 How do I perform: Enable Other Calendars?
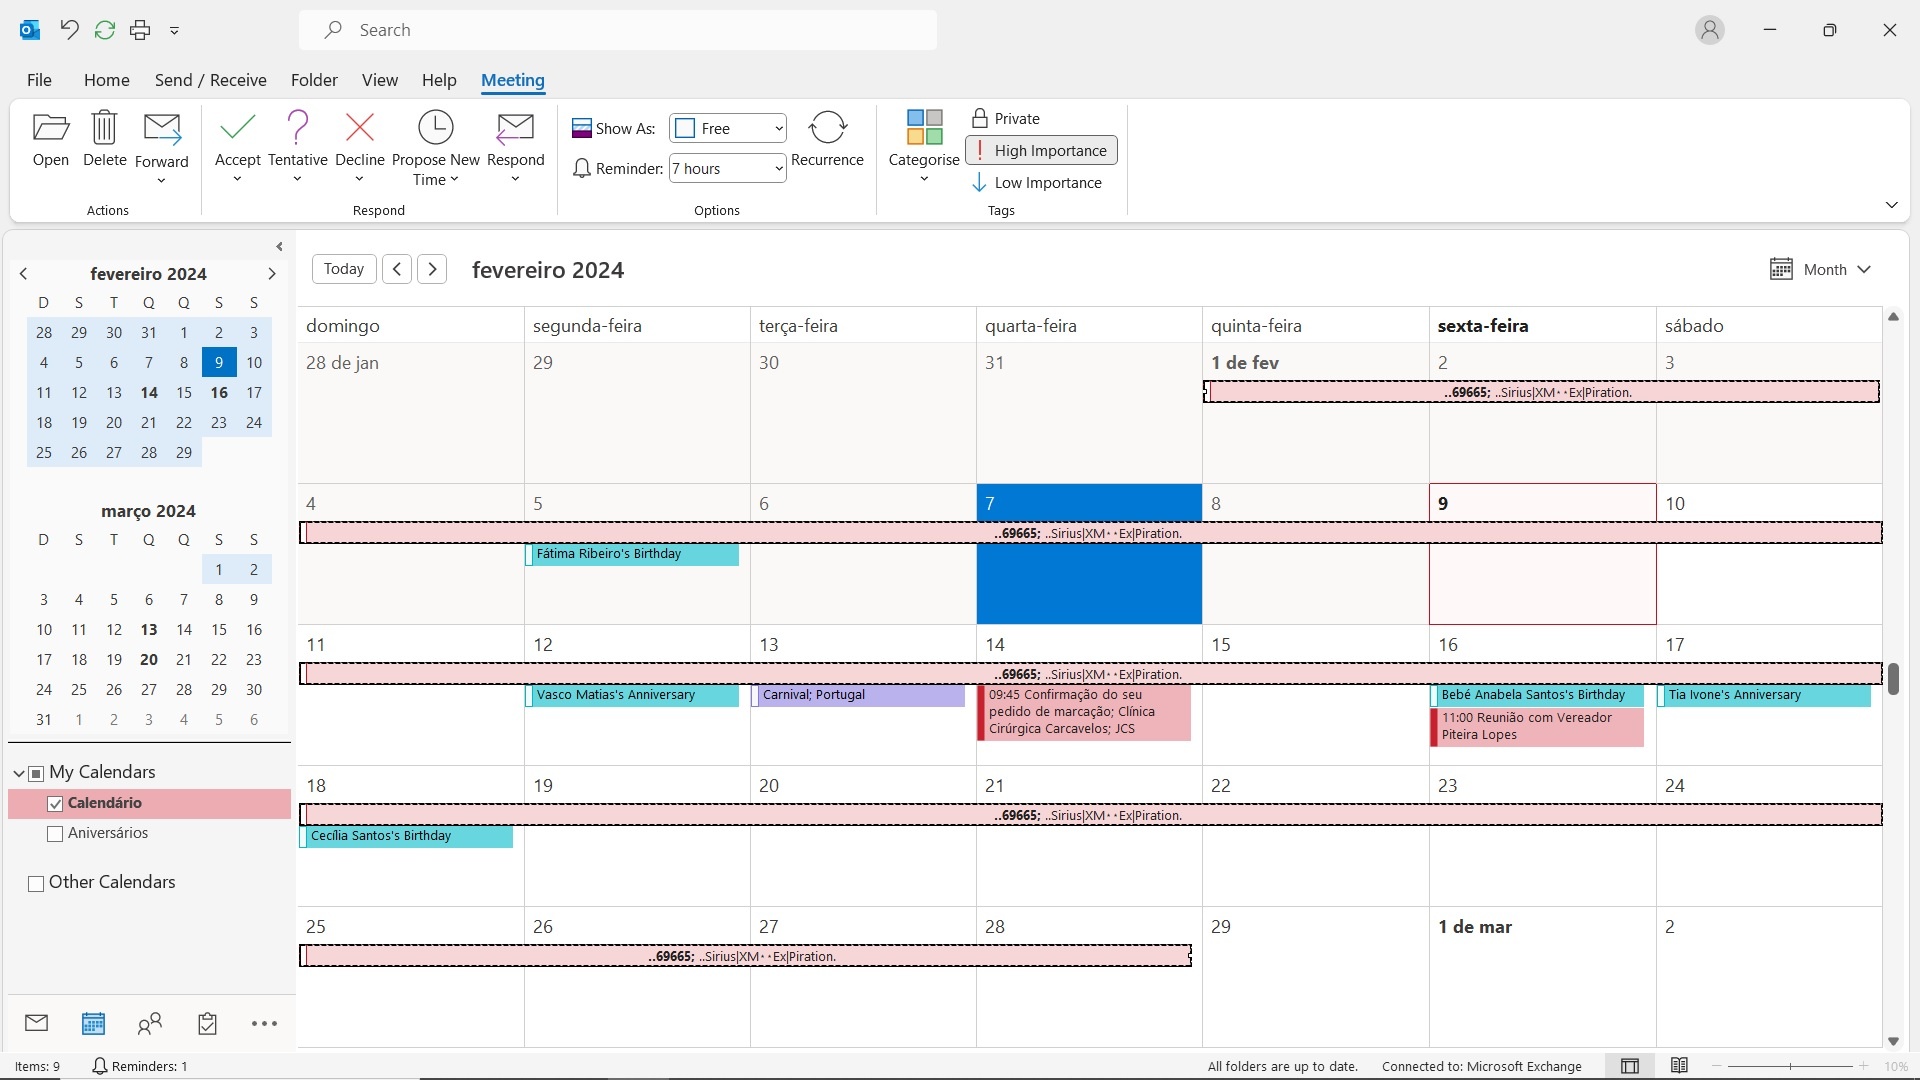point(35,884)
